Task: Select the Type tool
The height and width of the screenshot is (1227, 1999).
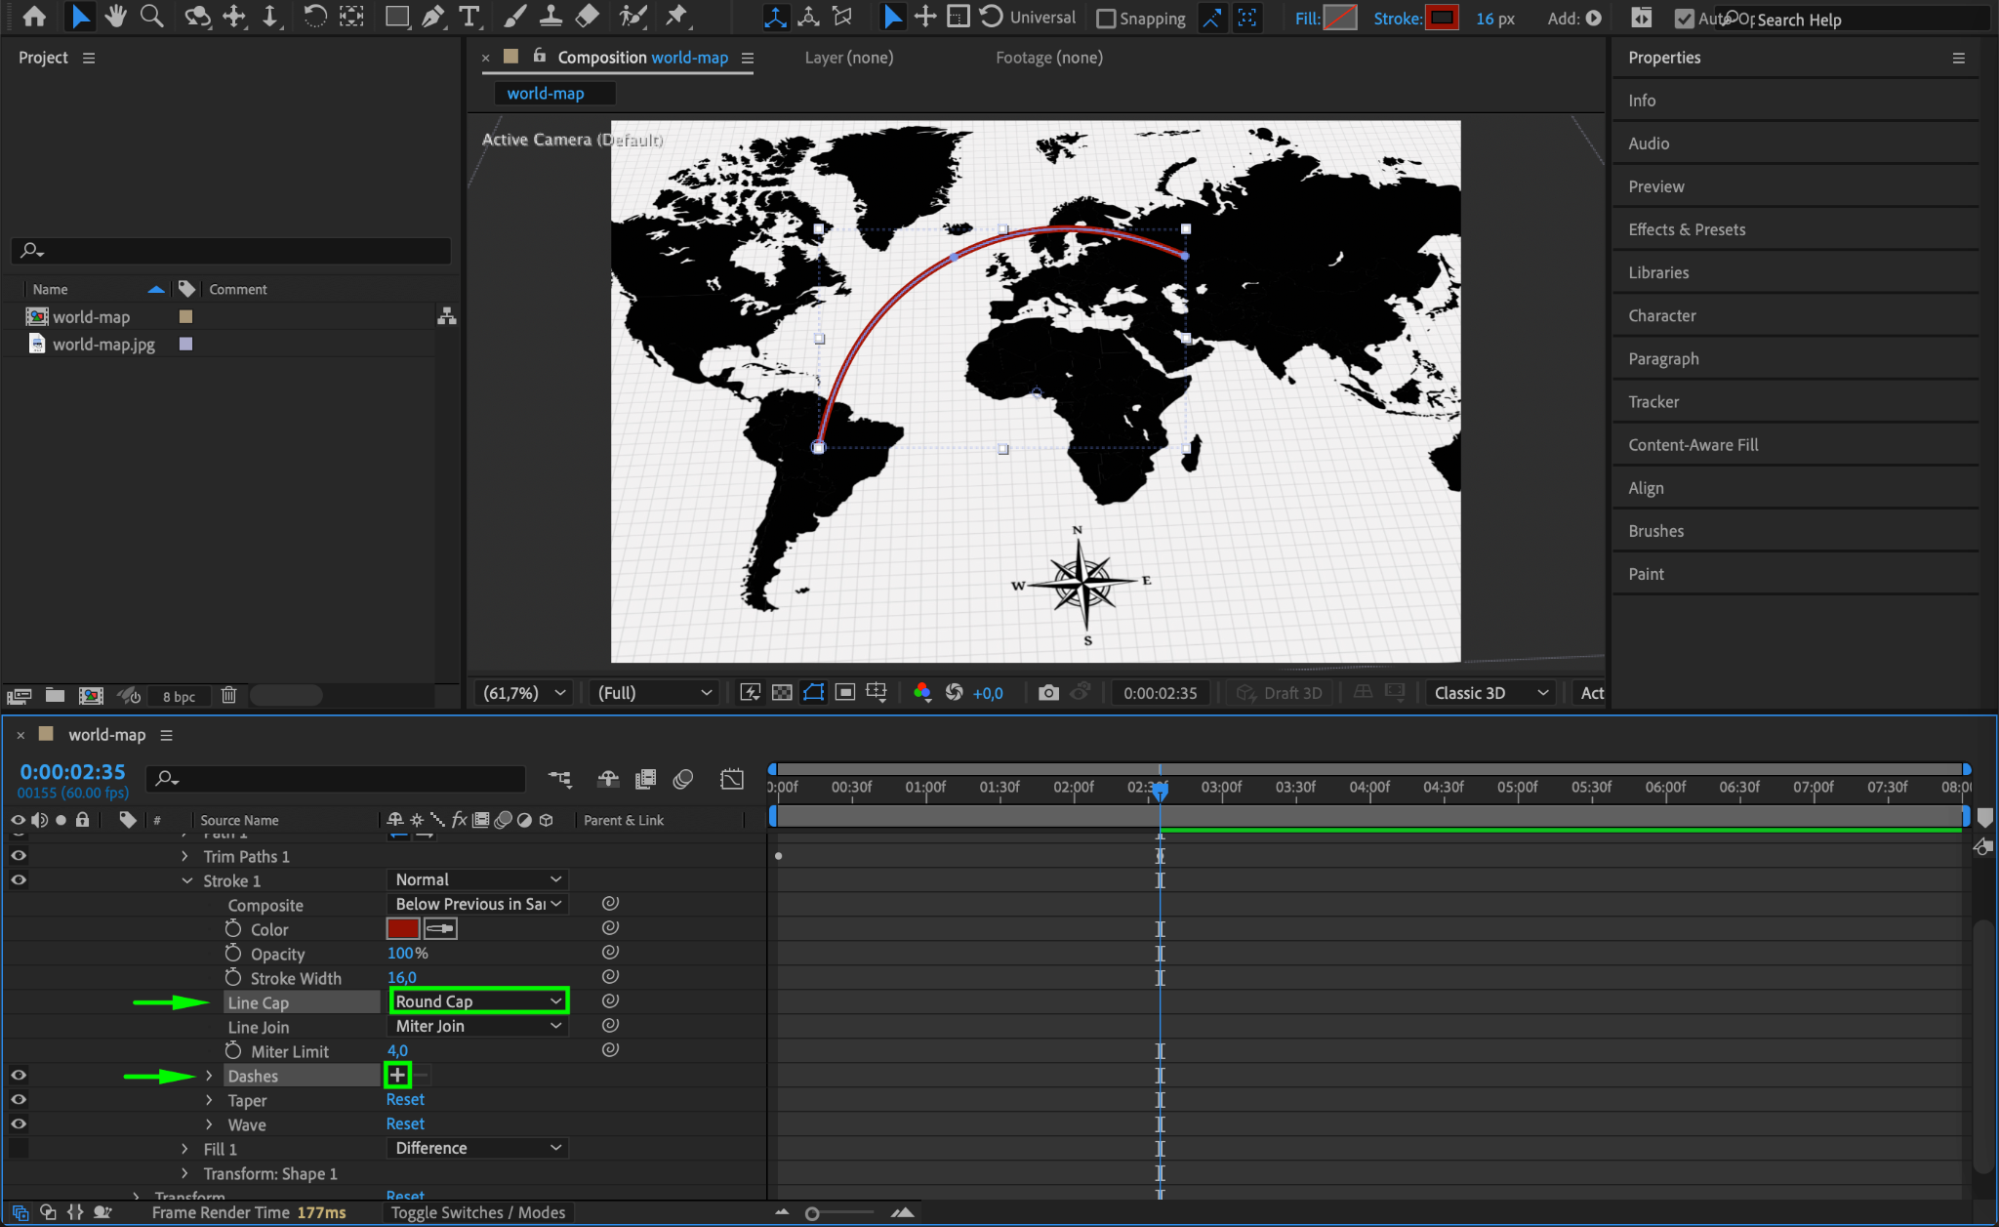Action: 468,16
